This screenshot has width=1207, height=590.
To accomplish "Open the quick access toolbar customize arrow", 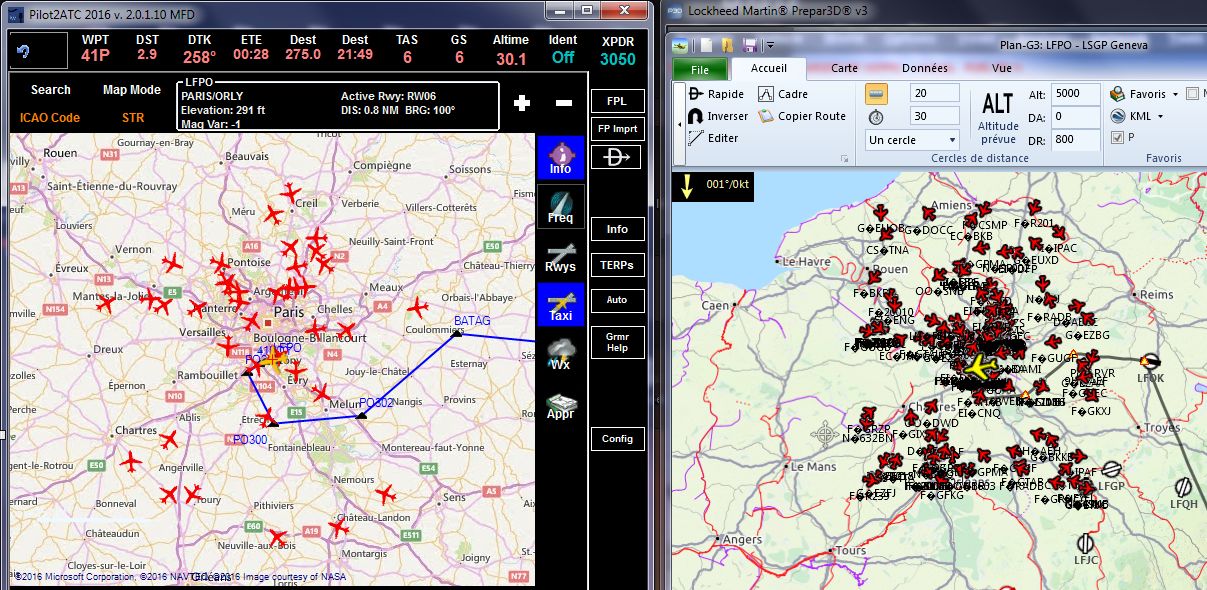I will click(771, 45).
